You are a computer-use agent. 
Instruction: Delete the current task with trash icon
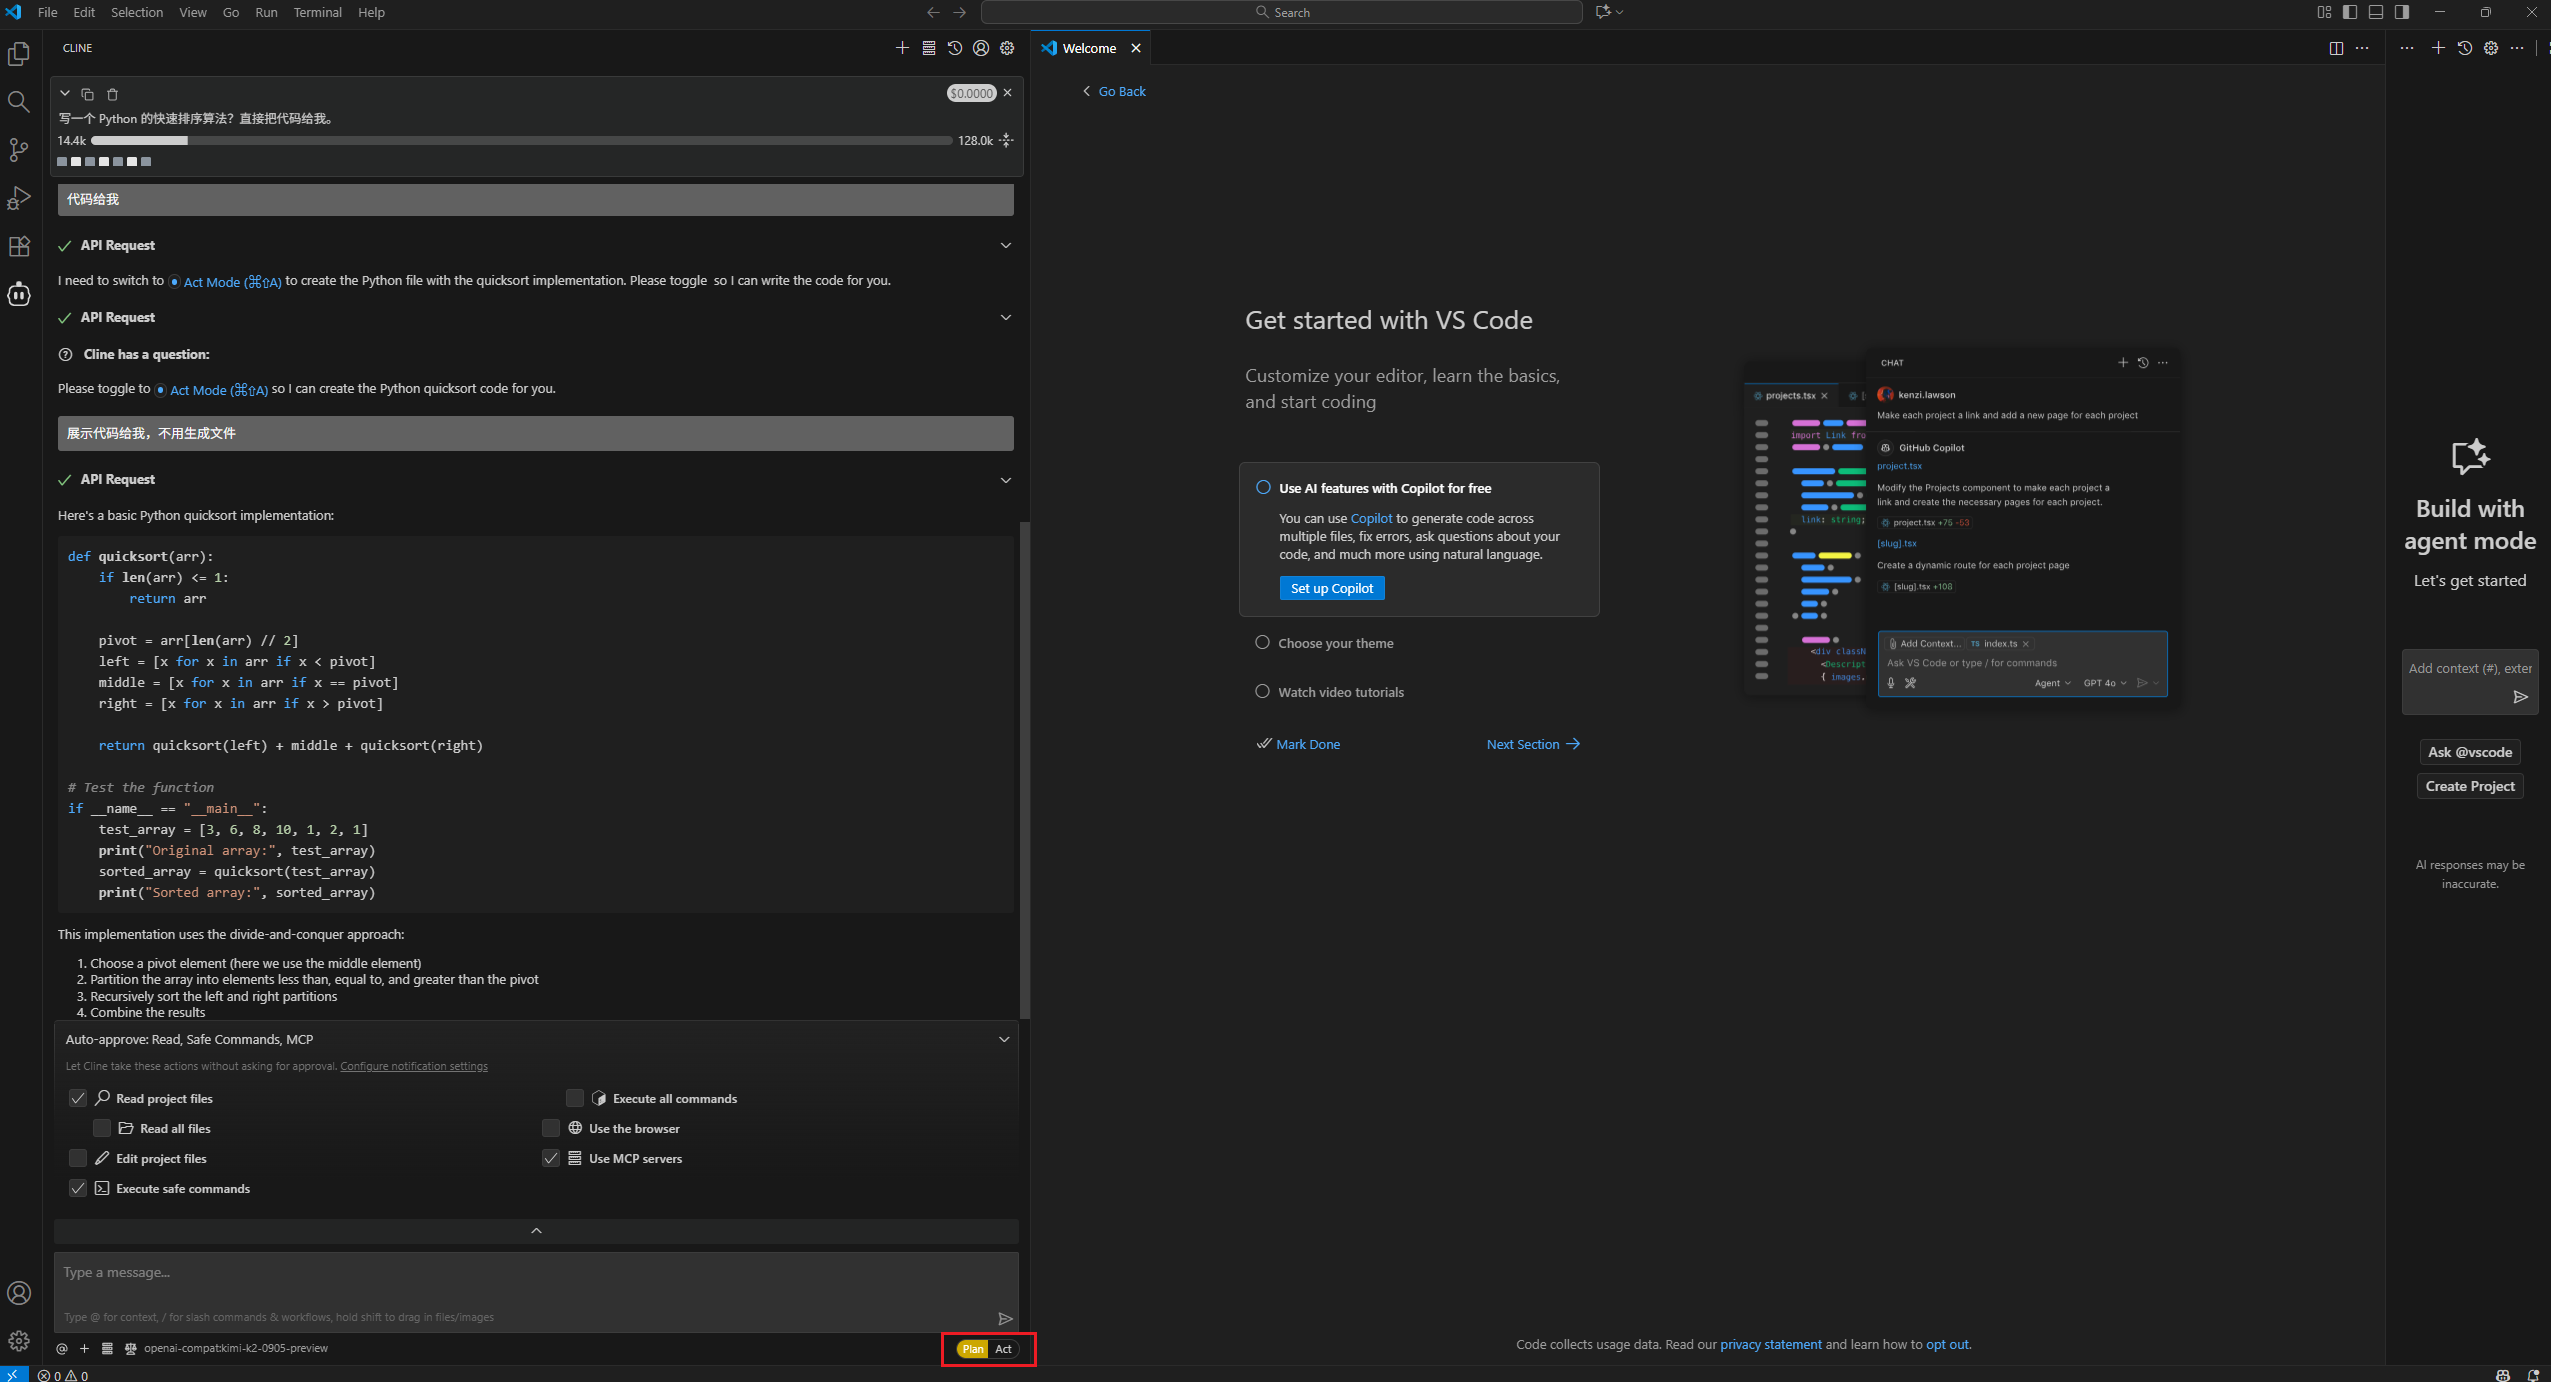113,94
